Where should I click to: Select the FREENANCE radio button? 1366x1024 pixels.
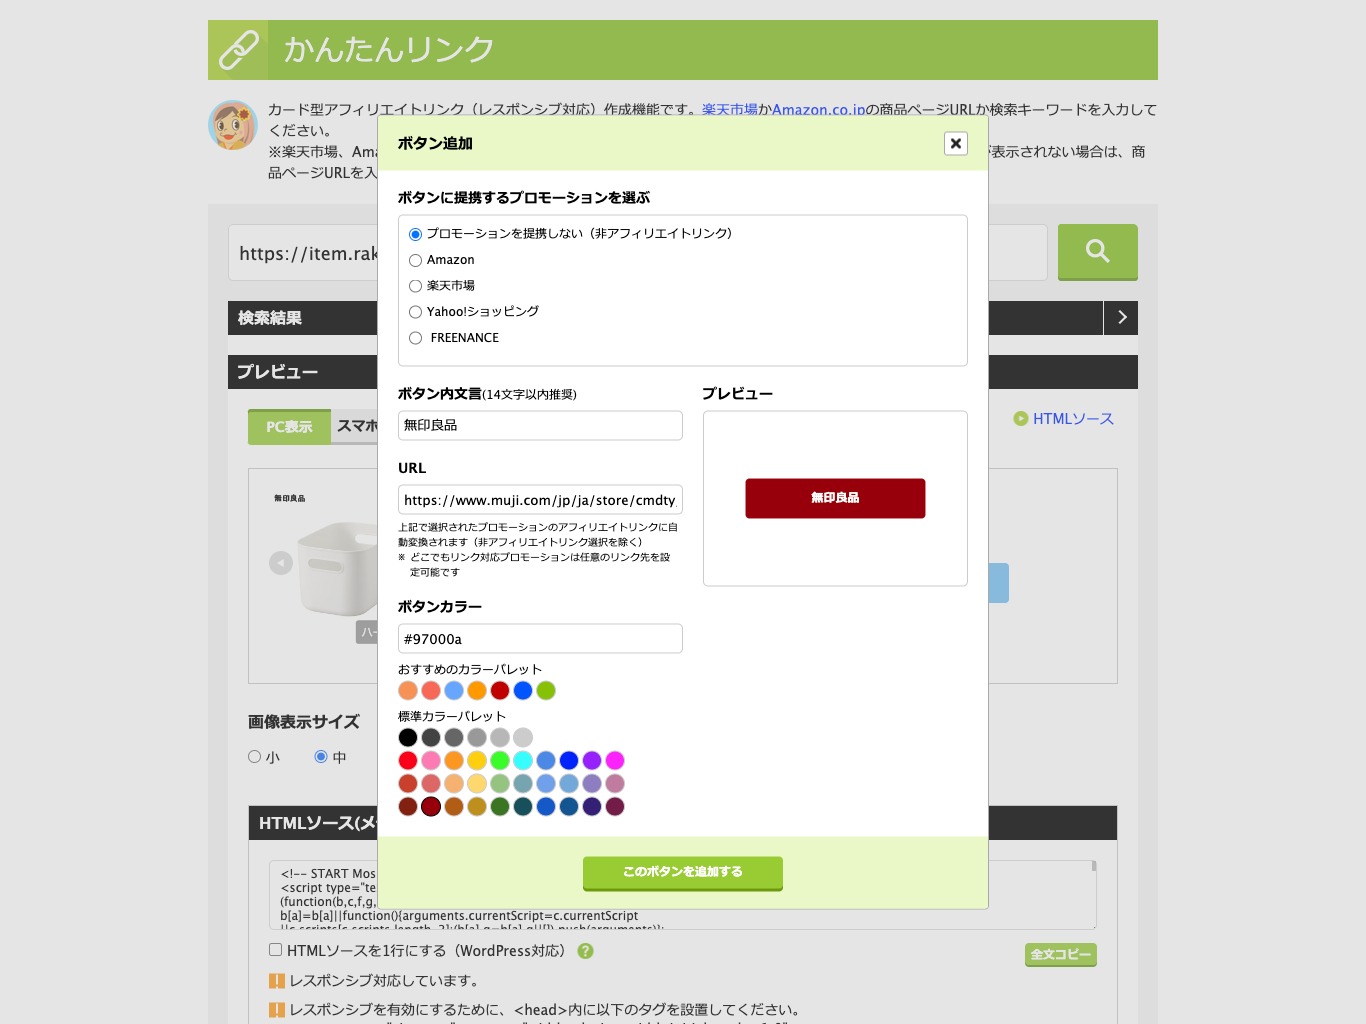pos(415,338)
